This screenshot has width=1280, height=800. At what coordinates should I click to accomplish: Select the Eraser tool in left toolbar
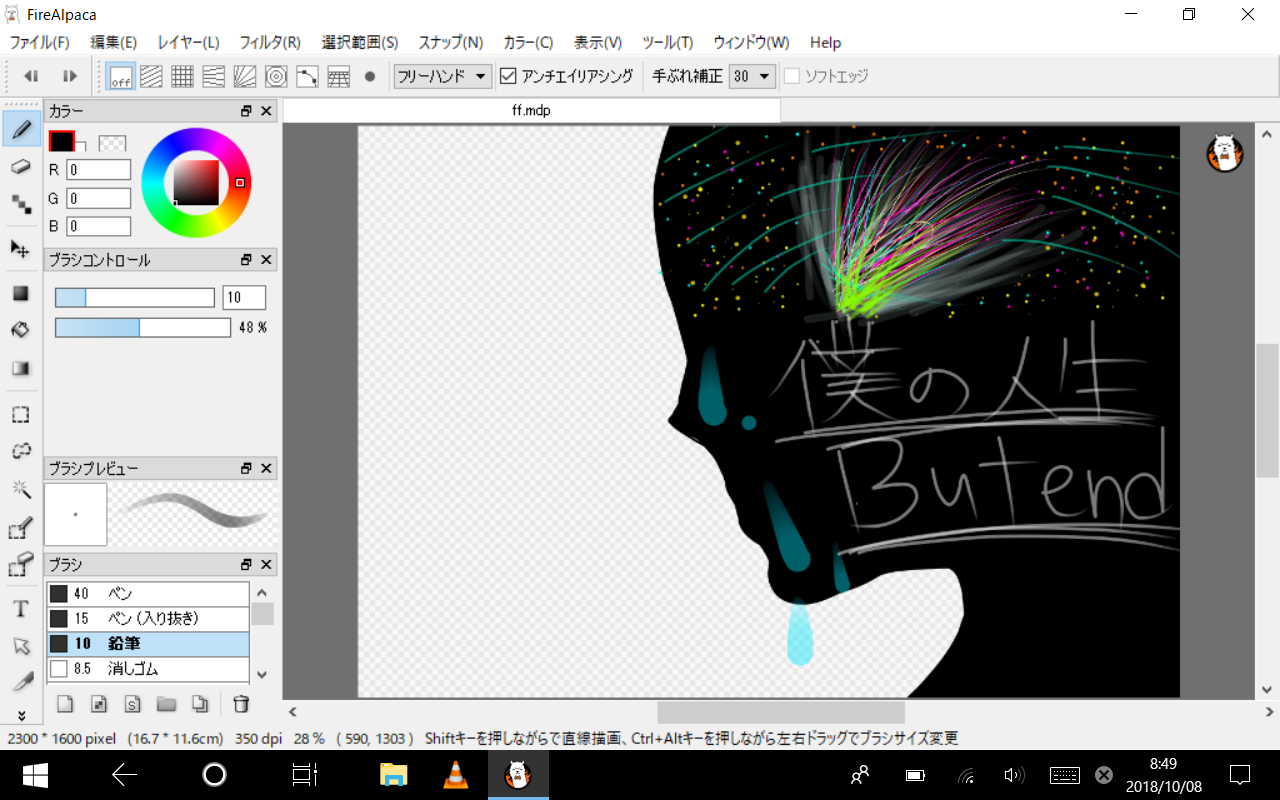[21, 167]
